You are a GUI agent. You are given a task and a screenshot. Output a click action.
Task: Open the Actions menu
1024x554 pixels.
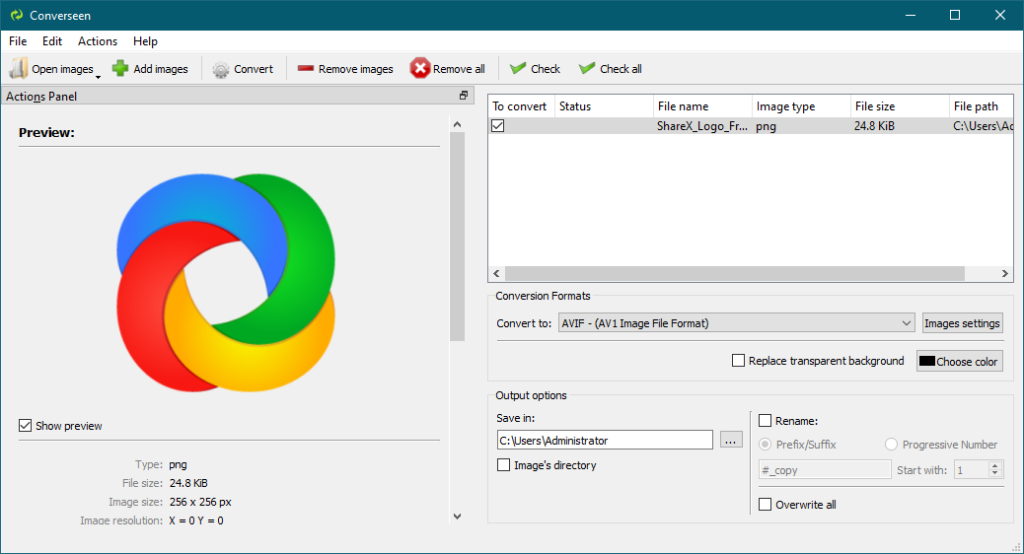pos(97,41)
